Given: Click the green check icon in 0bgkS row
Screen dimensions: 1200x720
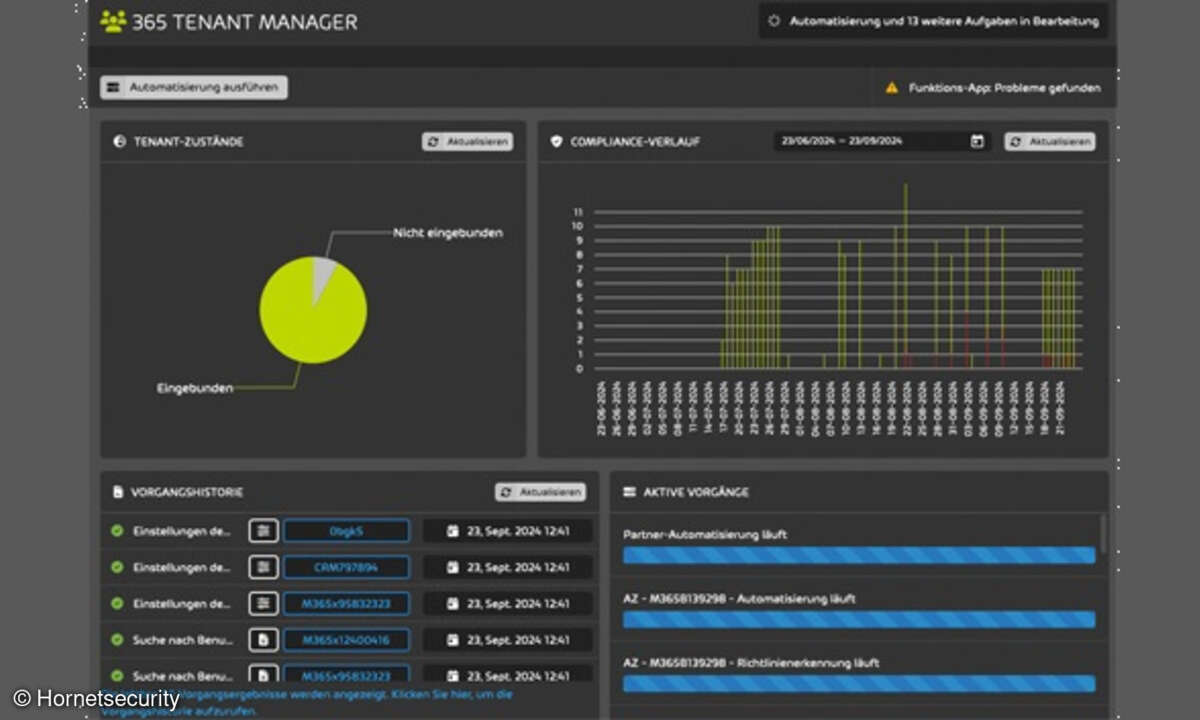Looking at the screenshot, I should (x=117, y=531).
